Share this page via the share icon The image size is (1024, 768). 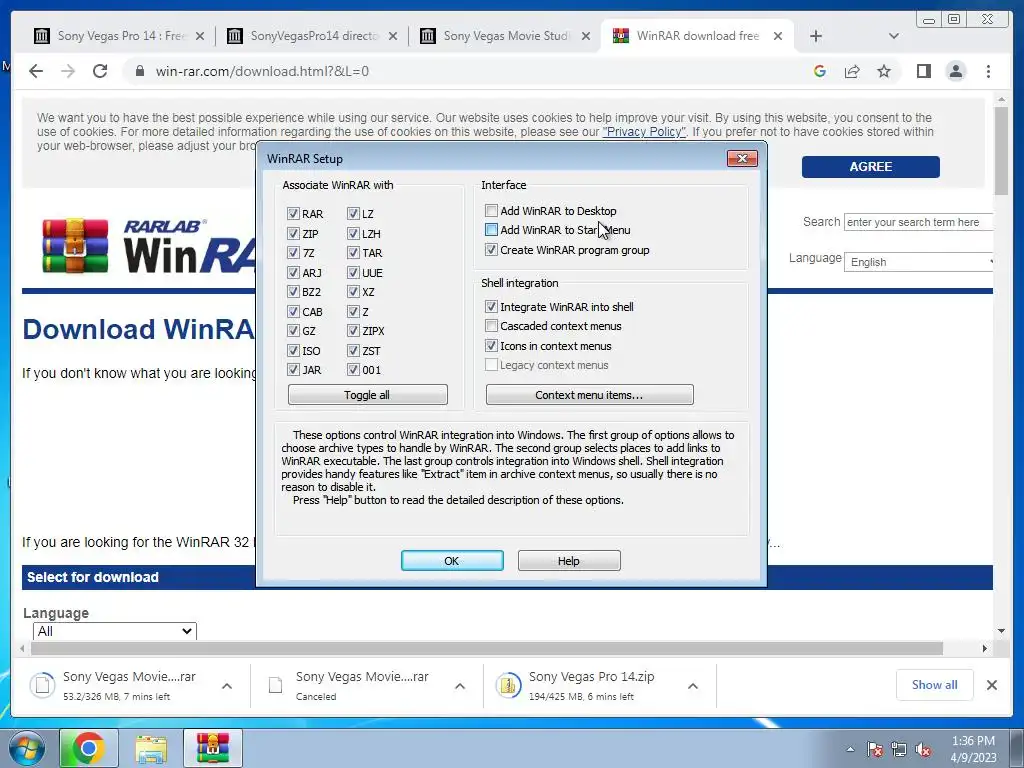point(852,71)
